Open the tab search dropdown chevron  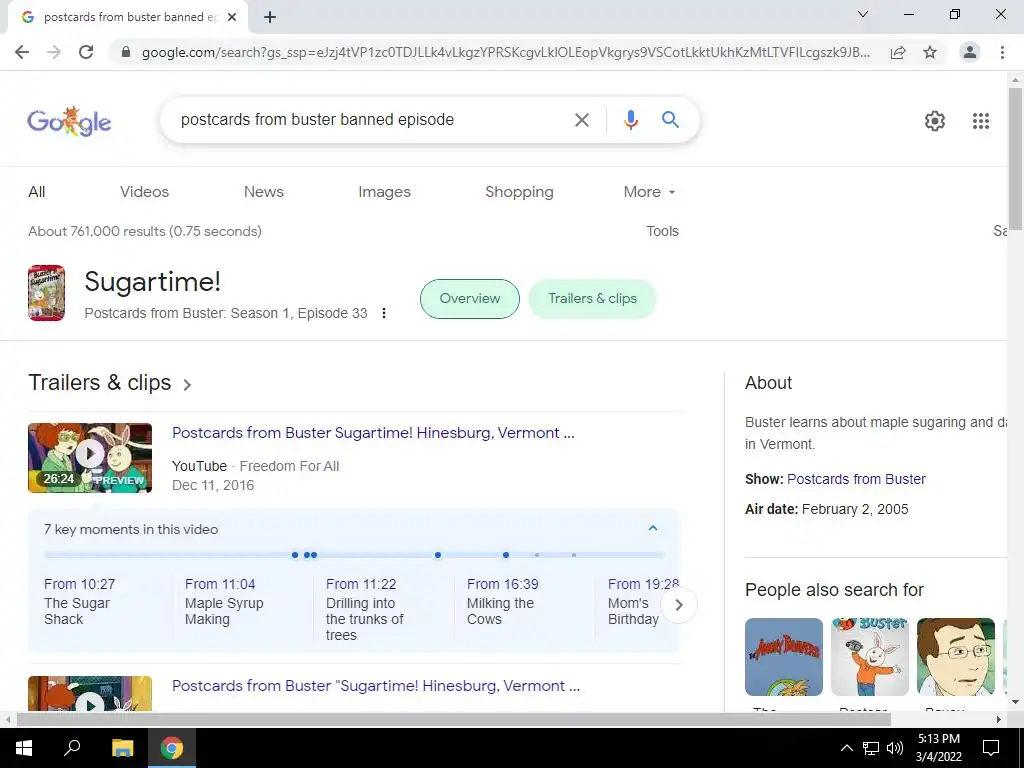click(863, 14)
